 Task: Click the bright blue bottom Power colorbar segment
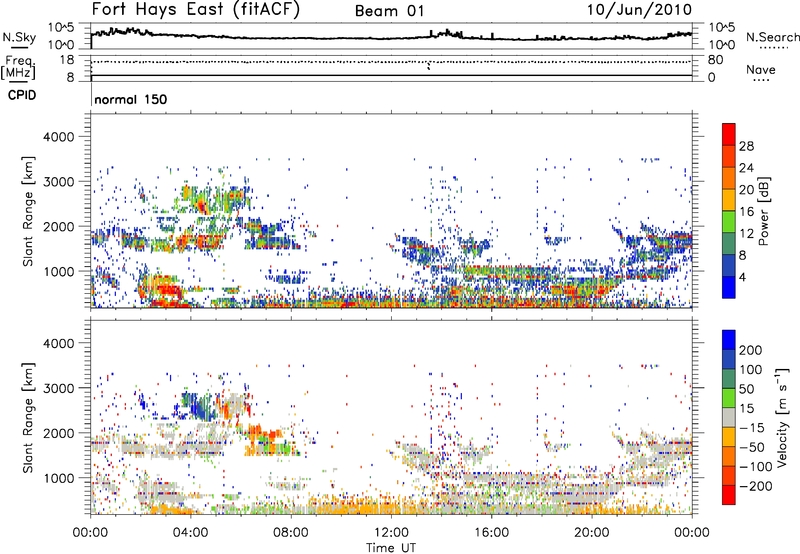(x=729, y=287)
